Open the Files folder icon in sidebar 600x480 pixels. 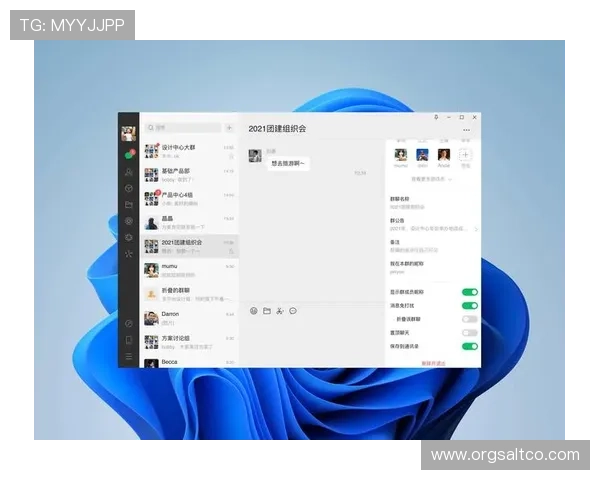pyautogui.click(x=128, y=204)
